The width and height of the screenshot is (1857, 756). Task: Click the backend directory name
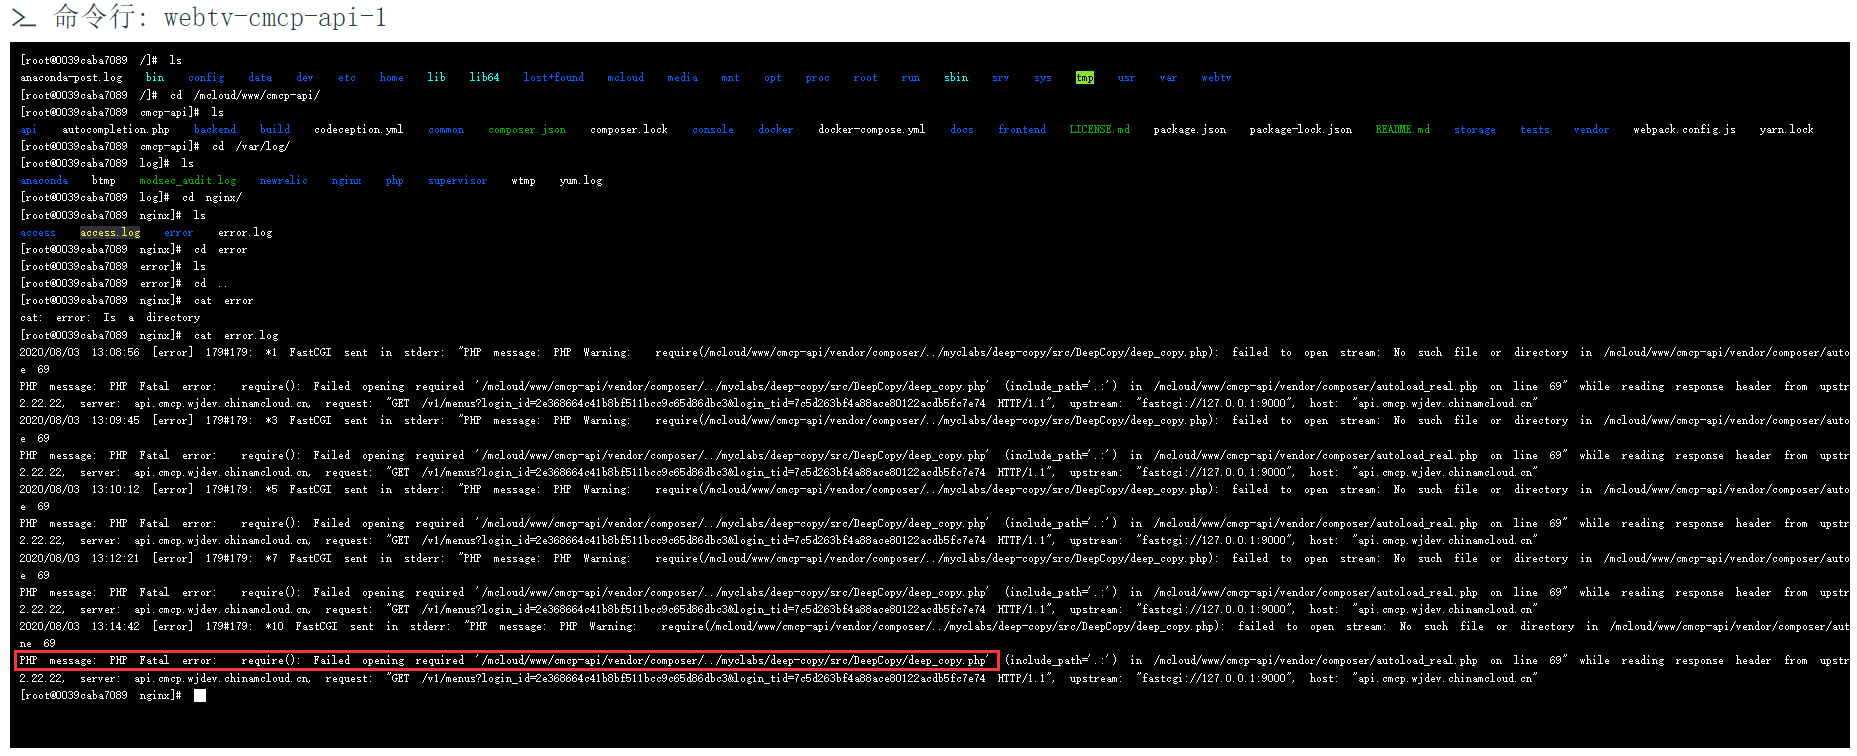(215, 129)
